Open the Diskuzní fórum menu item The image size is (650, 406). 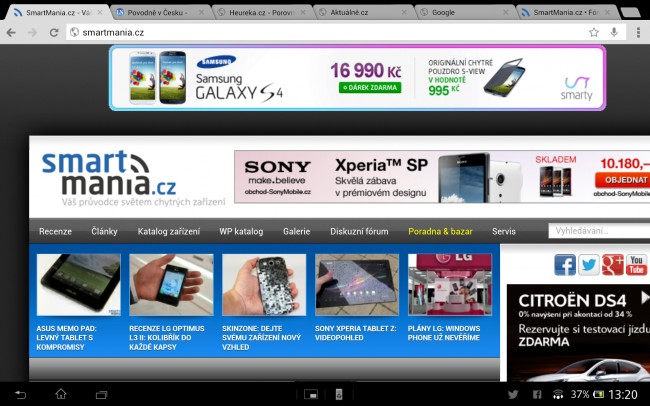point(359,231)
